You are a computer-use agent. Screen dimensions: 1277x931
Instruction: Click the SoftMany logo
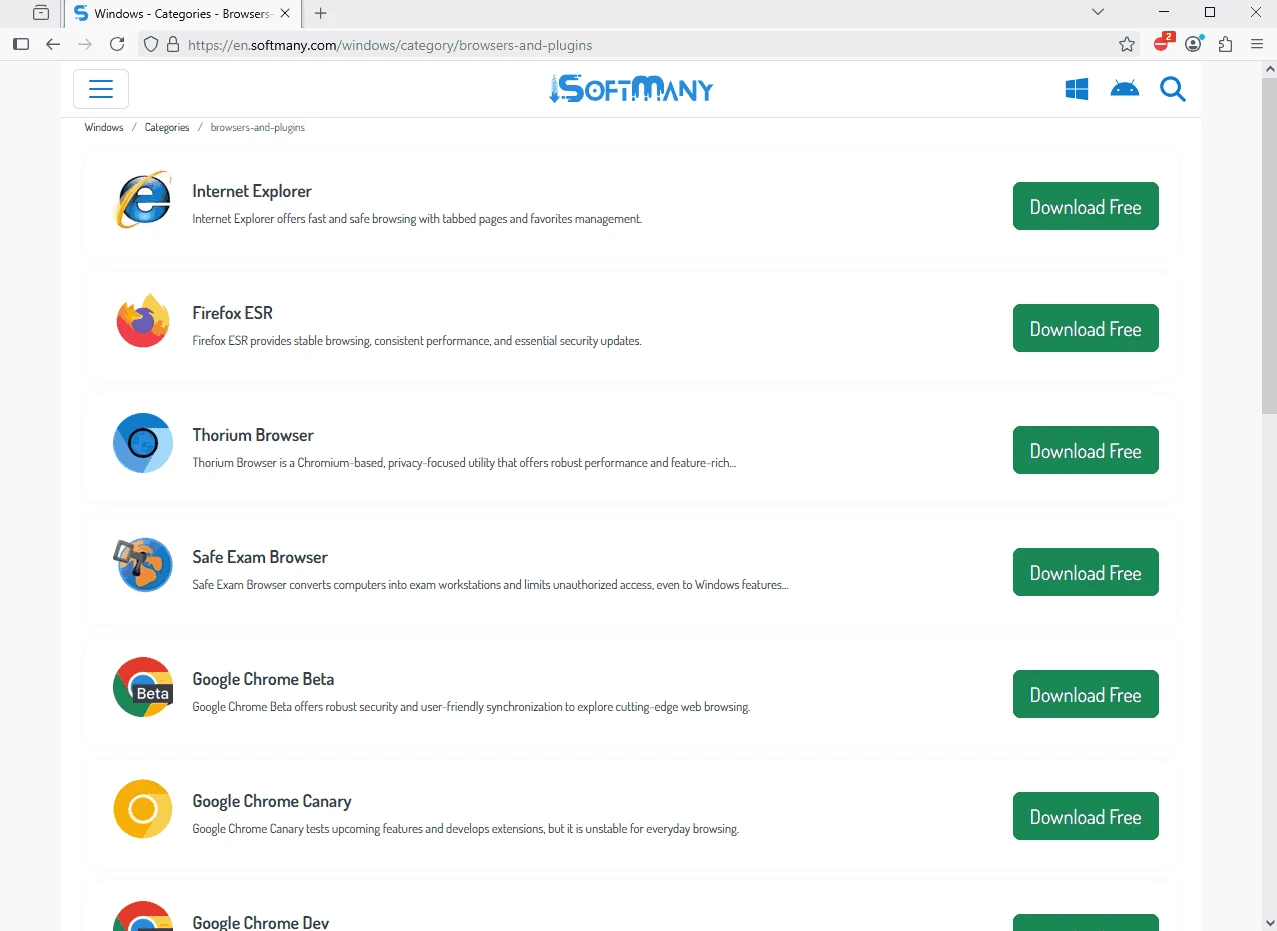631,89
